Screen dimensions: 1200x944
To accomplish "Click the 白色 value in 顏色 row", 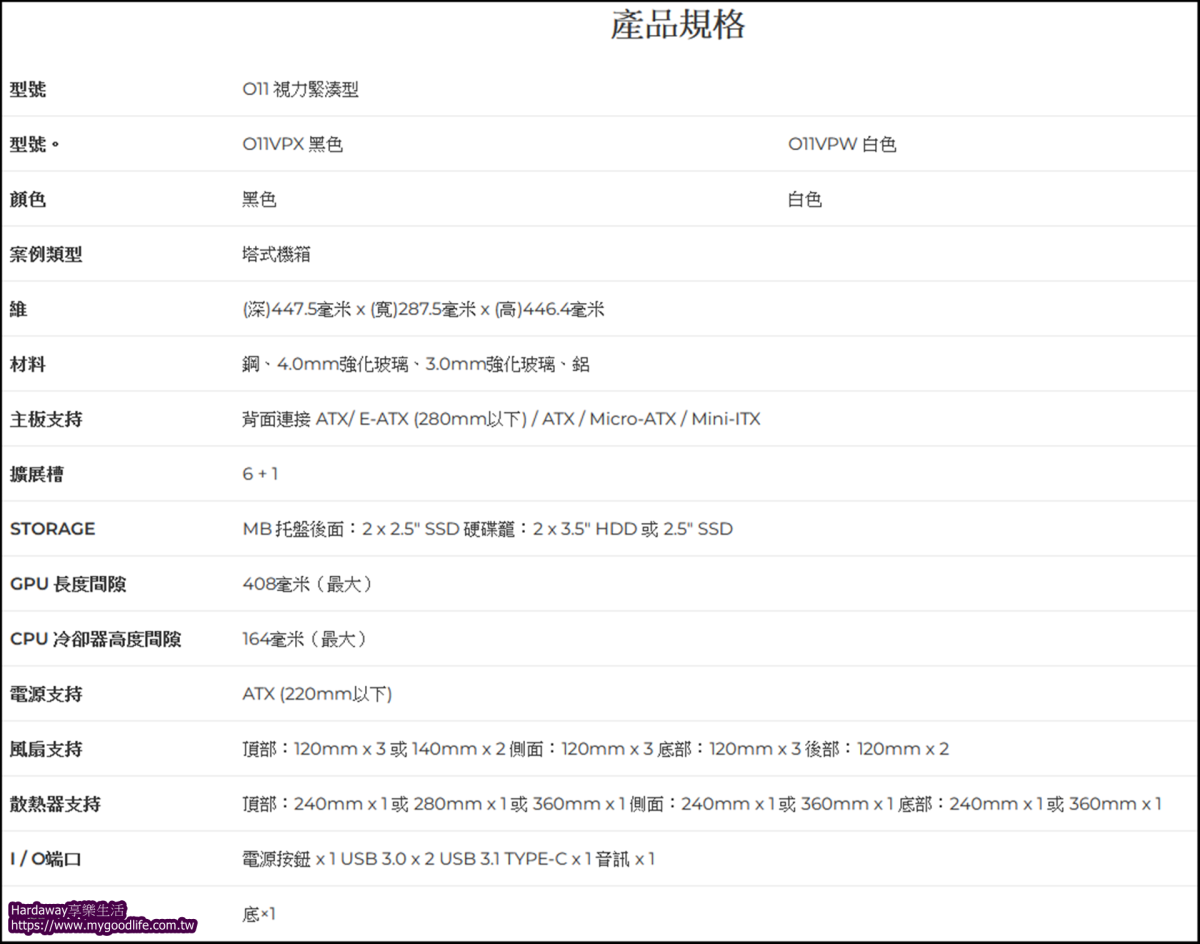I will pyautogui.click(x=805, y=200).
